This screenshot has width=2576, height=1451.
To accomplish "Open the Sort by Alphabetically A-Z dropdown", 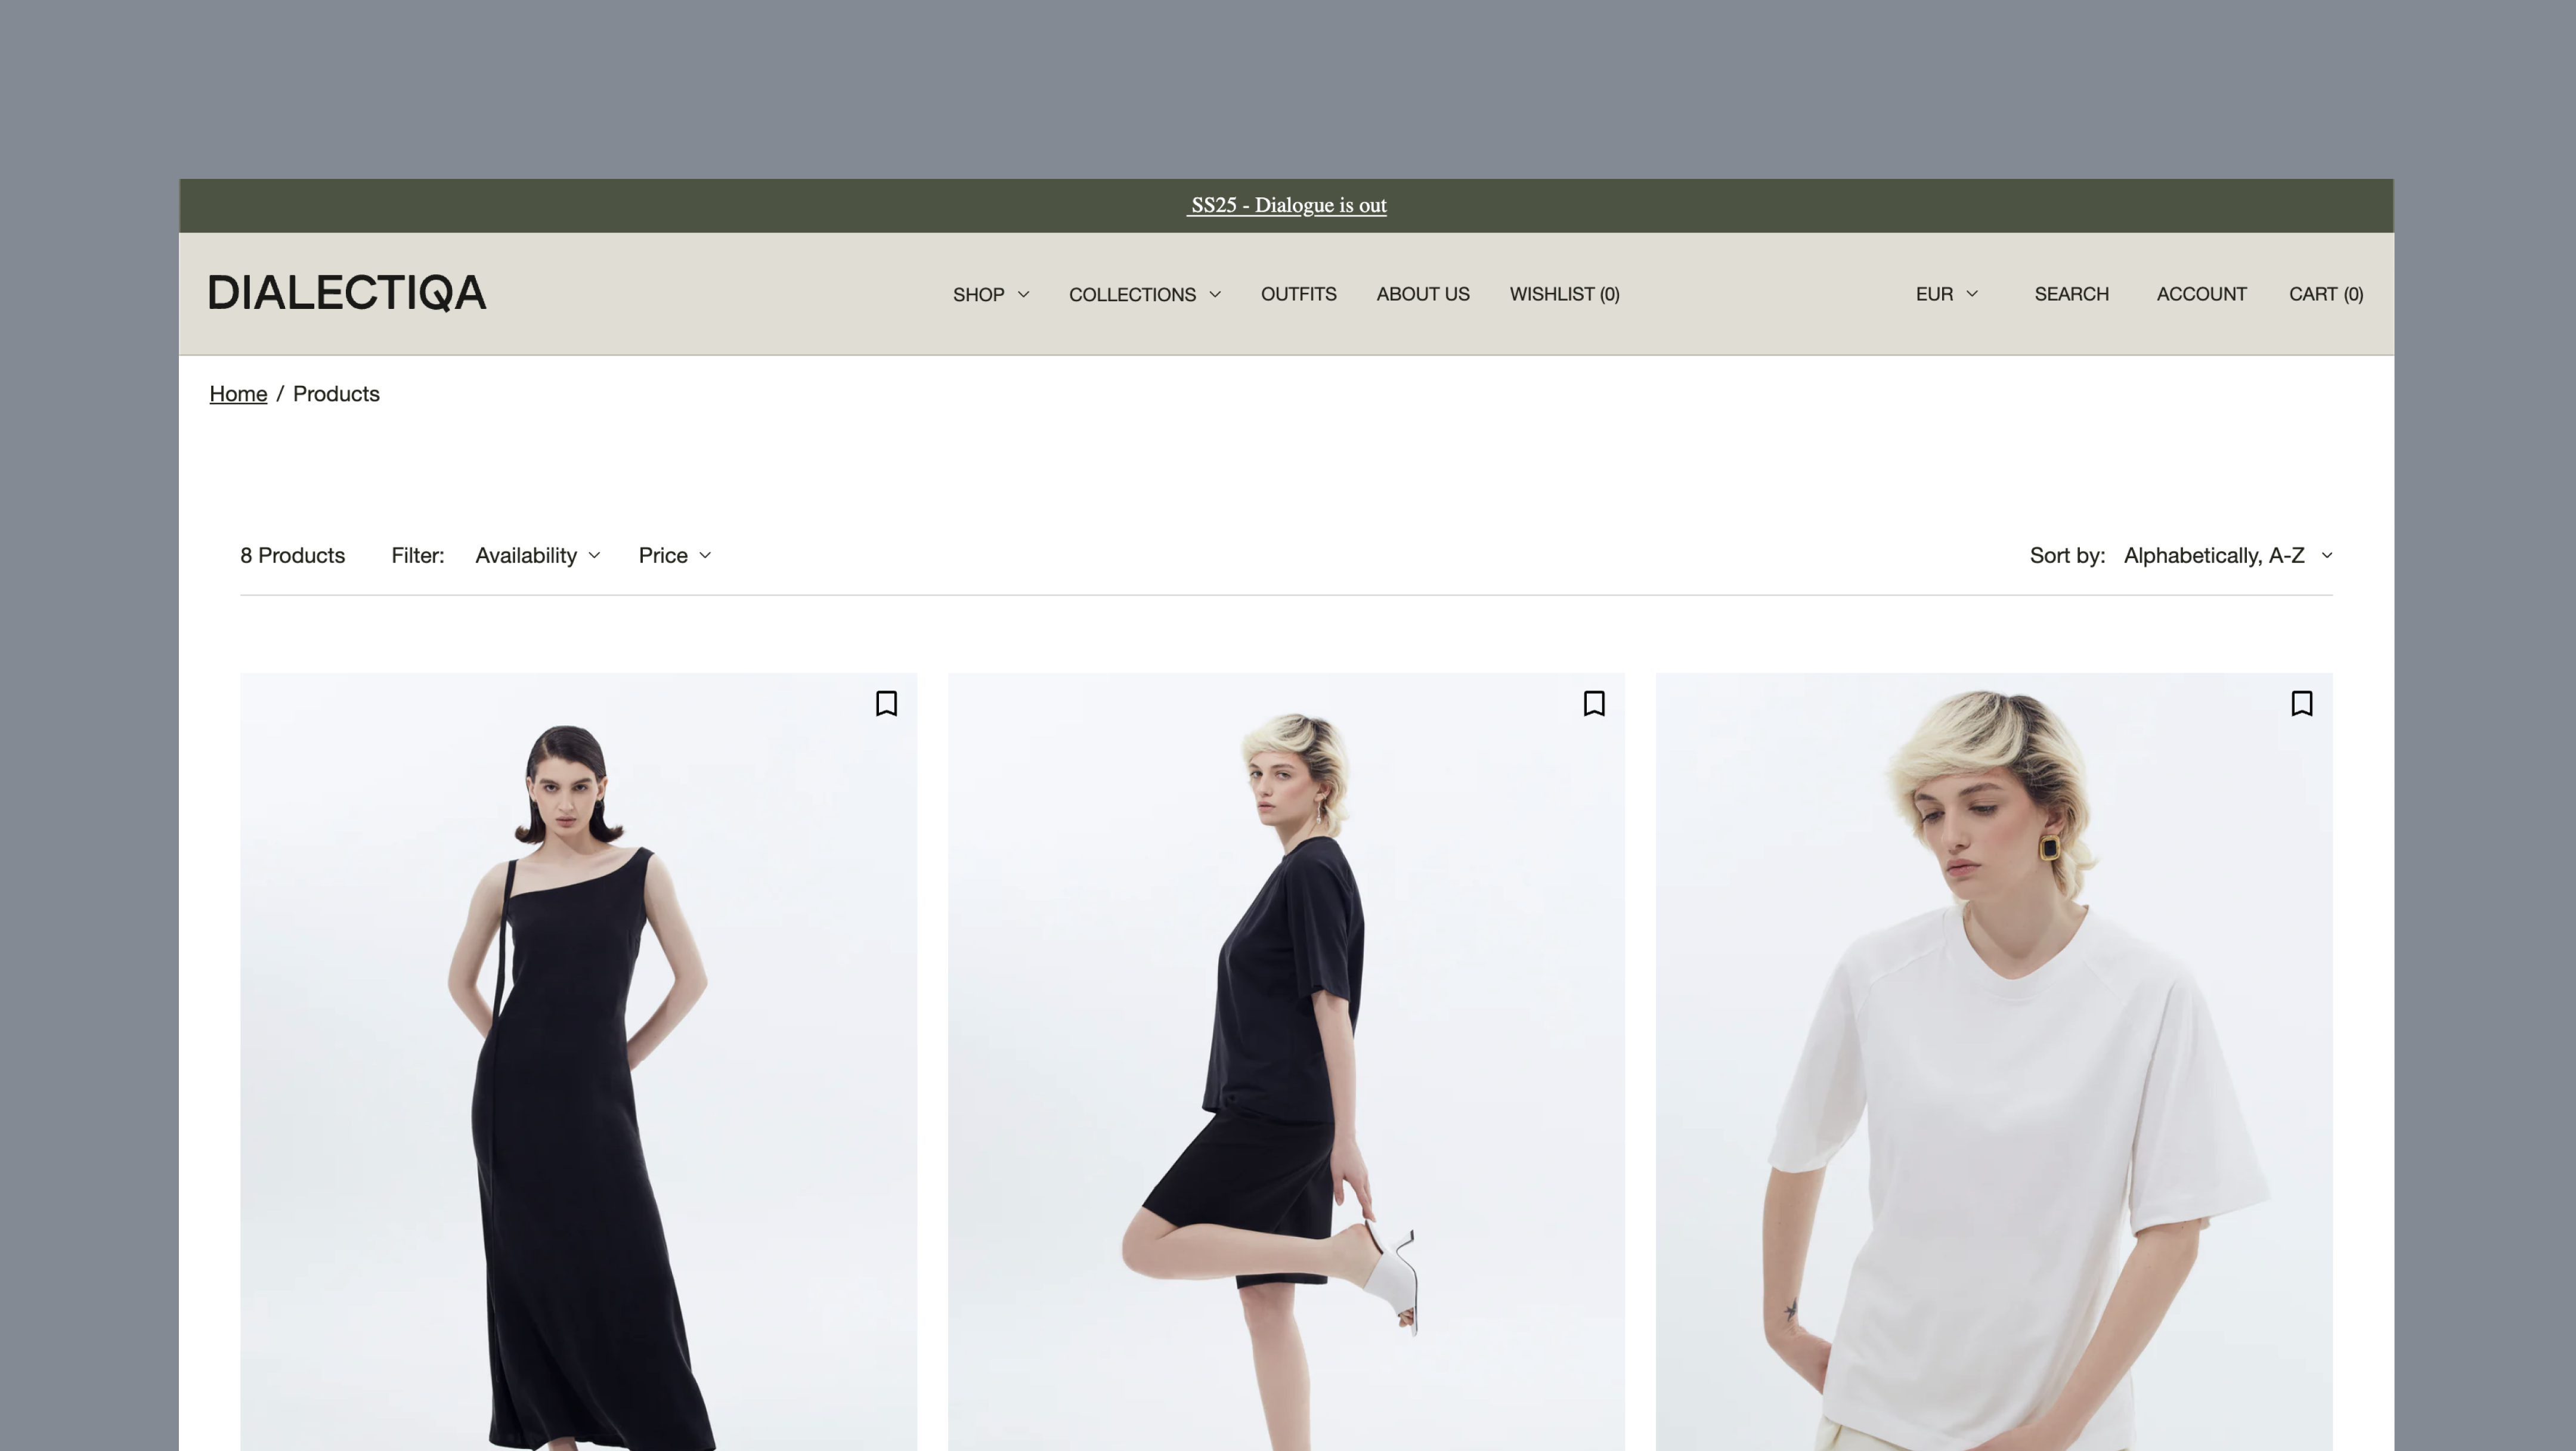I will pos(2228,555).
